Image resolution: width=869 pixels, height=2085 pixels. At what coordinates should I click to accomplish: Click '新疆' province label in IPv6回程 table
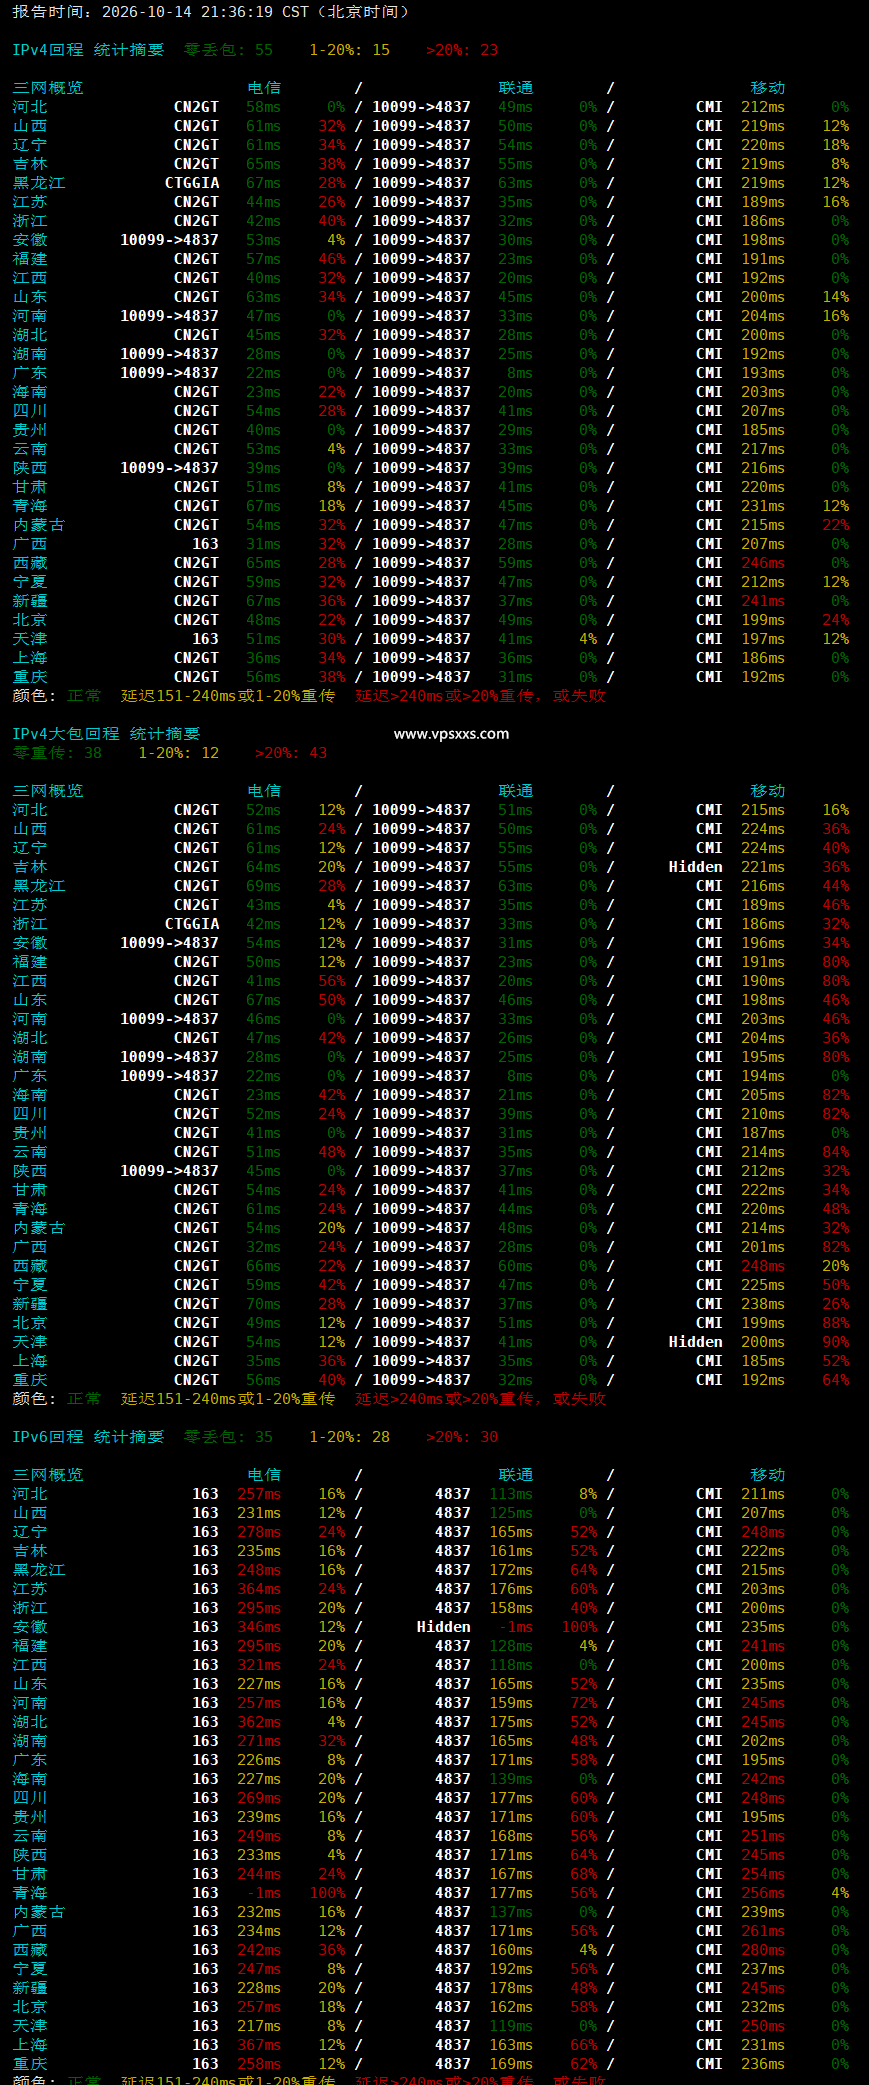[30, 1988]
